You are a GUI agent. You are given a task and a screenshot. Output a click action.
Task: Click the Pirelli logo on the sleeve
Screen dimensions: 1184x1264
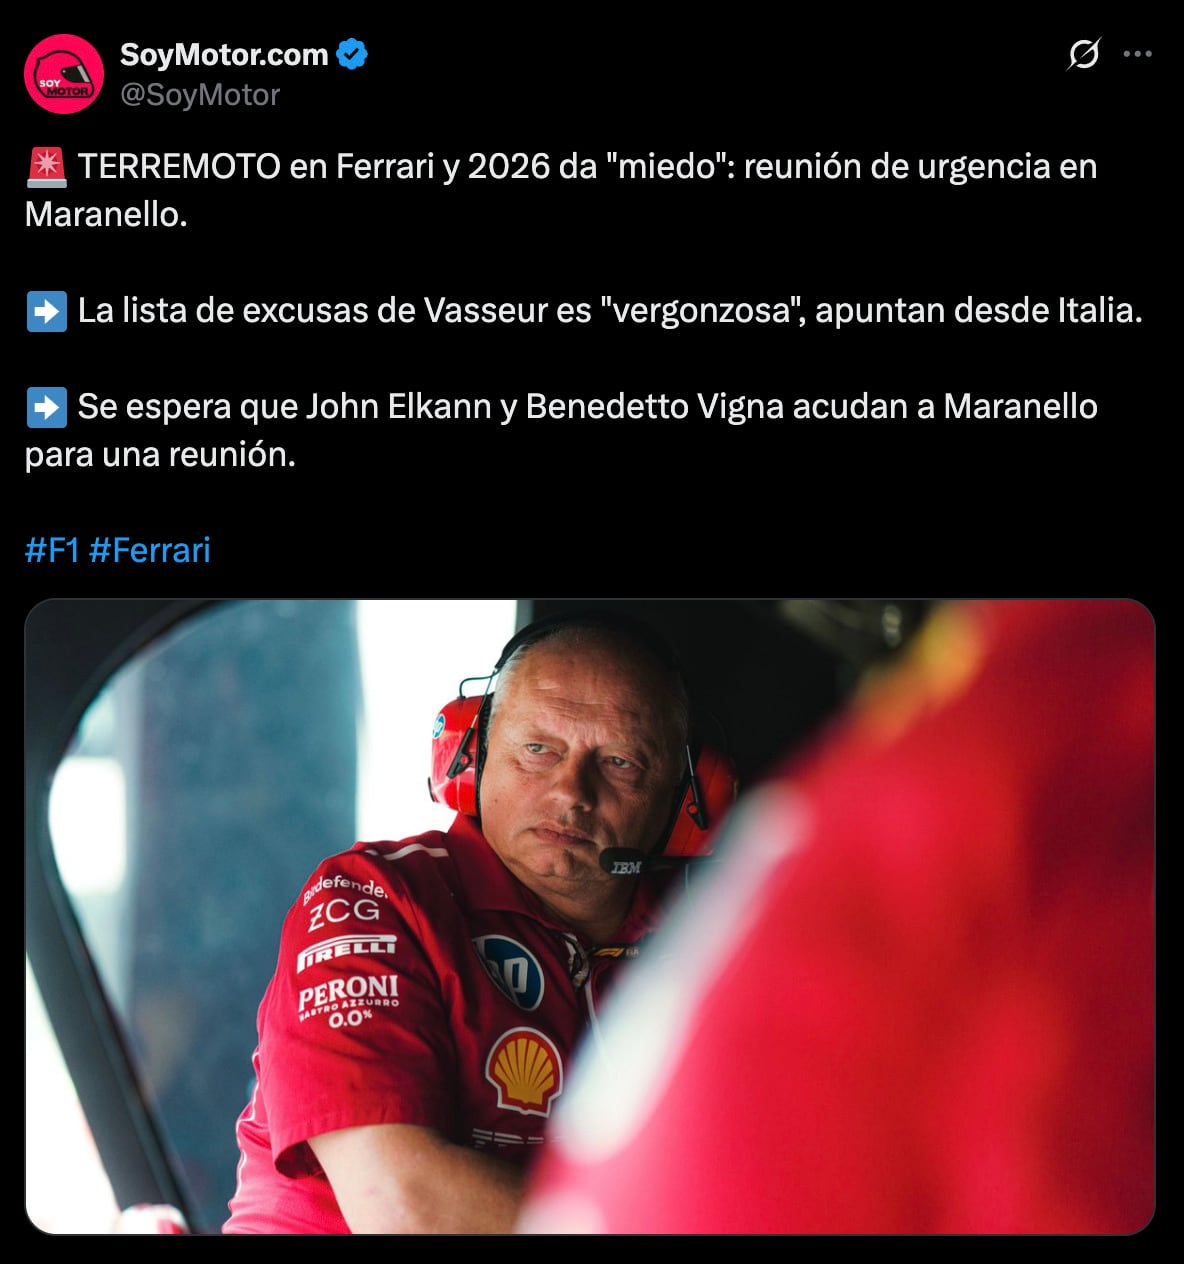tap(347, 951)
